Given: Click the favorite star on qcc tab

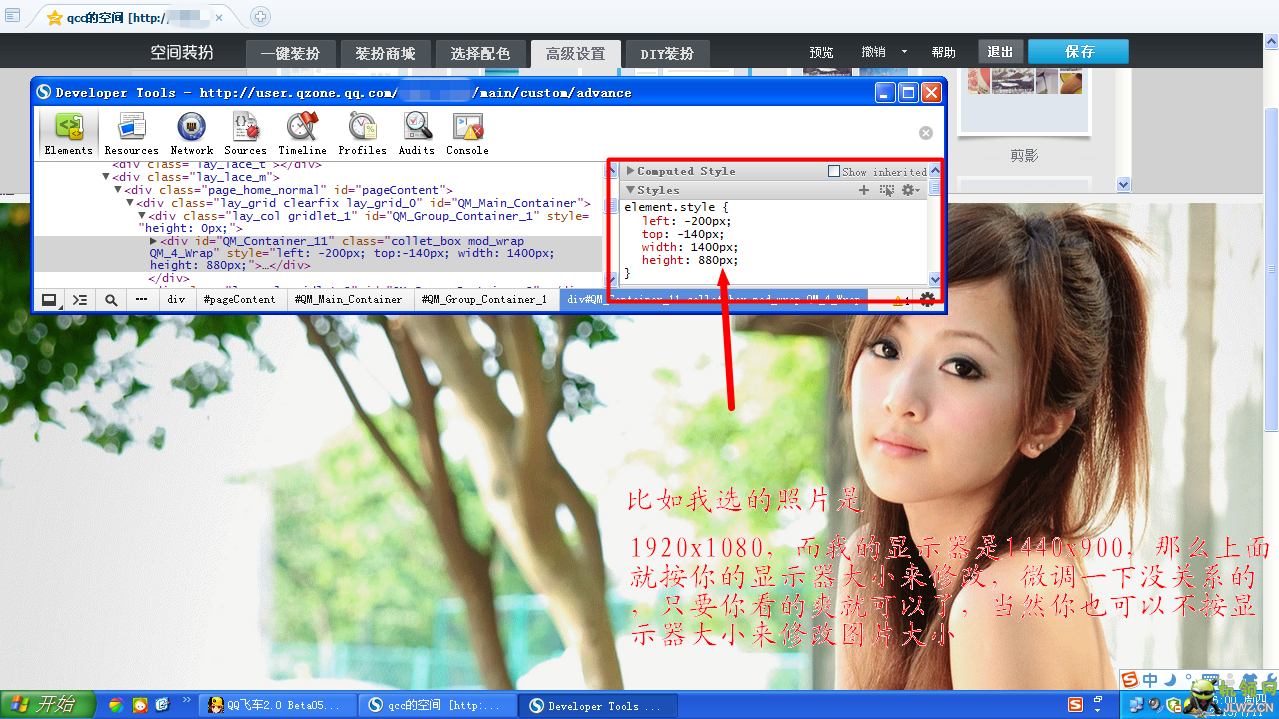Looking at the screenshot, I should click(x=55, y=18).
